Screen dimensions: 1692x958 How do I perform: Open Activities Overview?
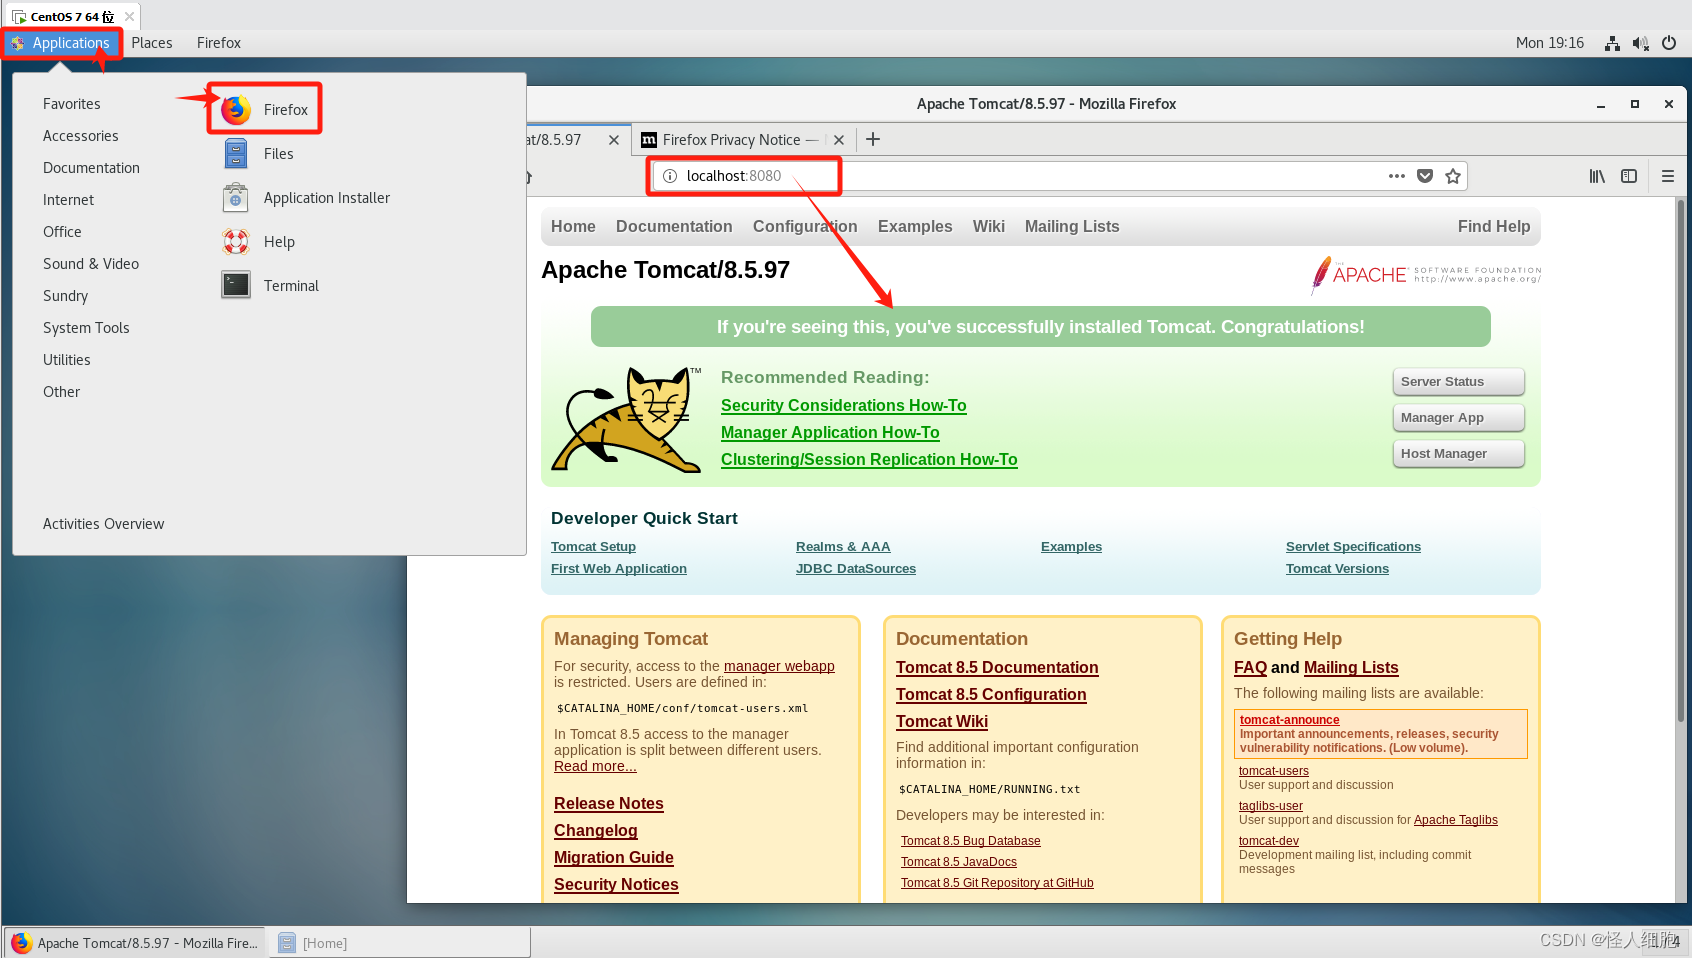[103, 524]
